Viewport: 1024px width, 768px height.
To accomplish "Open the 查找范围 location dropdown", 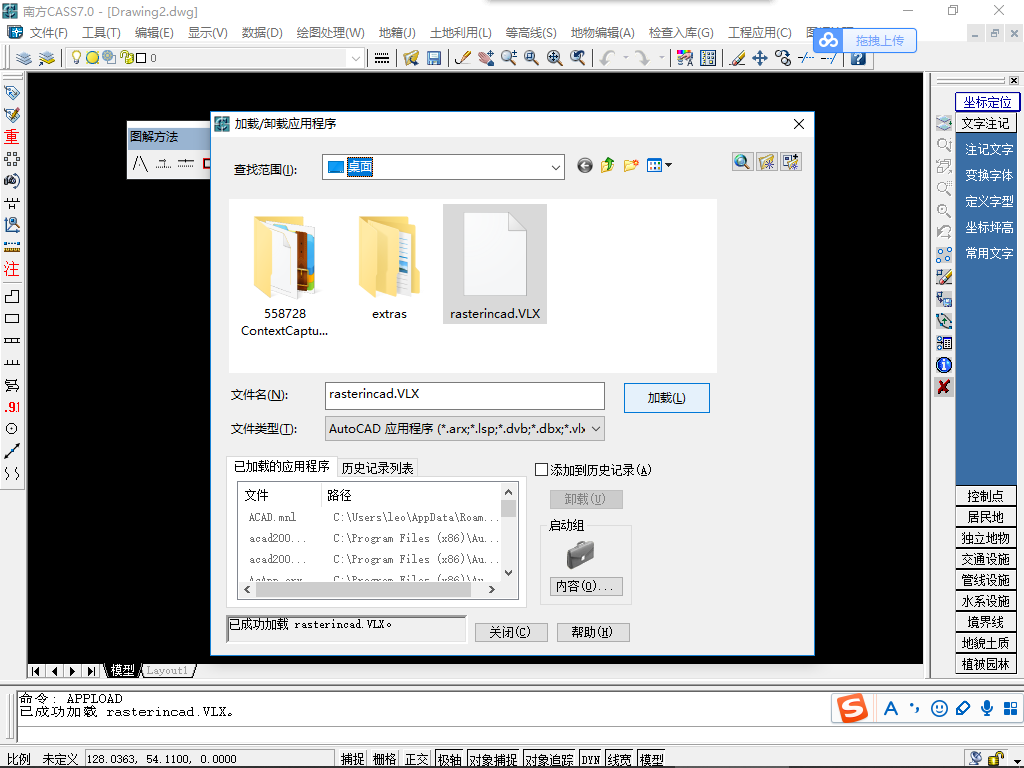I will pyautogui.click(x=555, y=167).
